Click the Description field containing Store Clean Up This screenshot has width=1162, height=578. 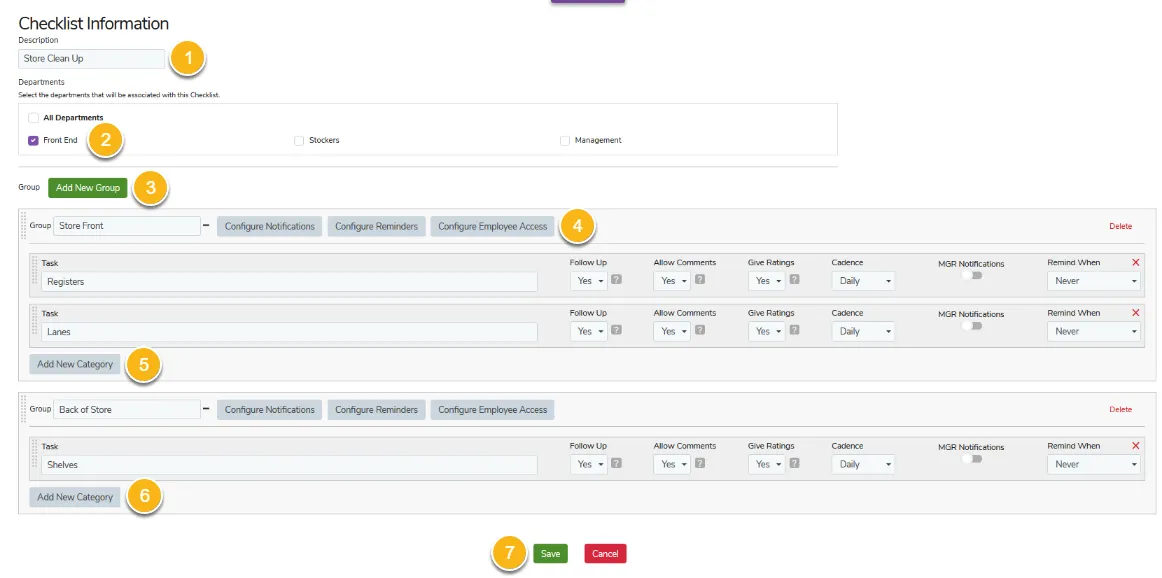92,59
